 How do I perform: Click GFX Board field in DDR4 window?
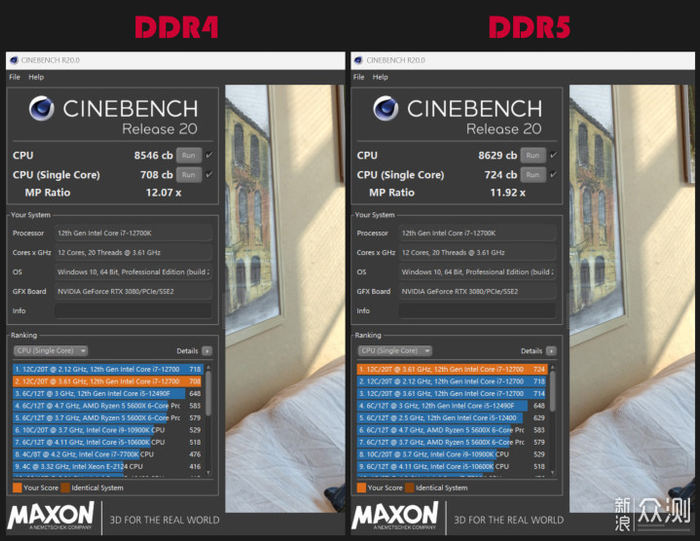(x=133, y=291)
